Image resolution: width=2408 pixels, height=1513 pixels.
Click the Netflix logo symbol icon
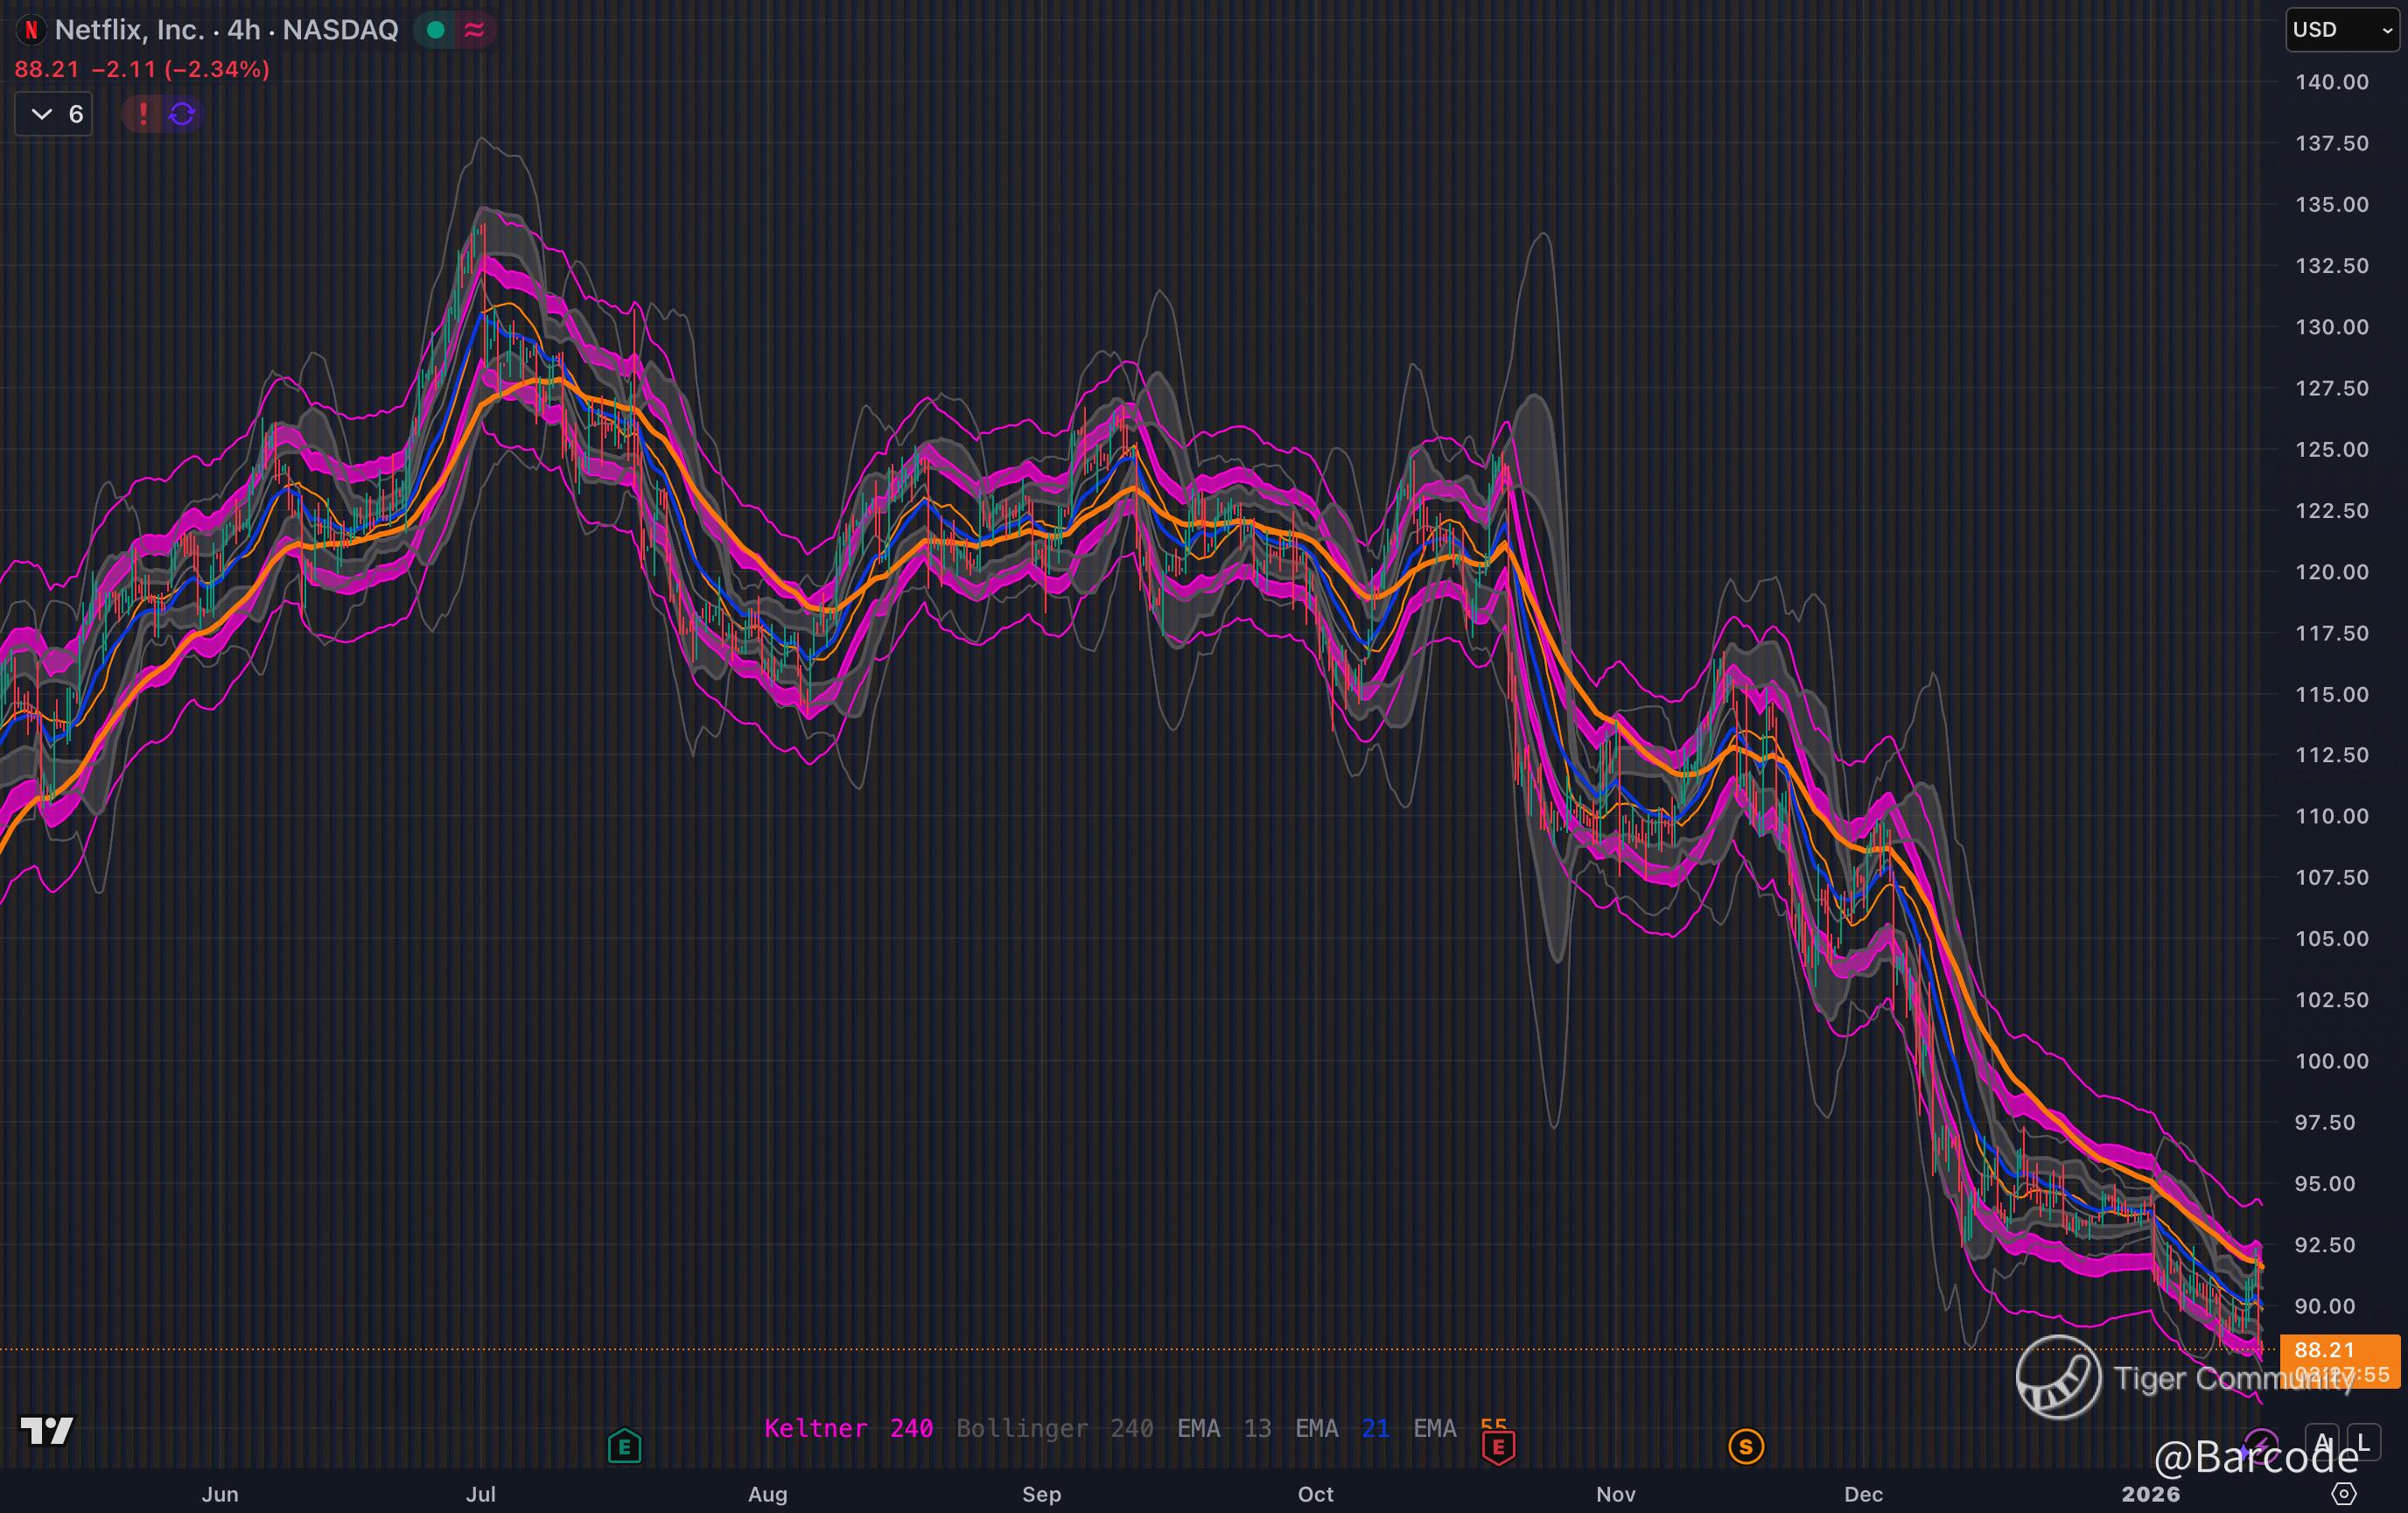(x=31, y=30)
